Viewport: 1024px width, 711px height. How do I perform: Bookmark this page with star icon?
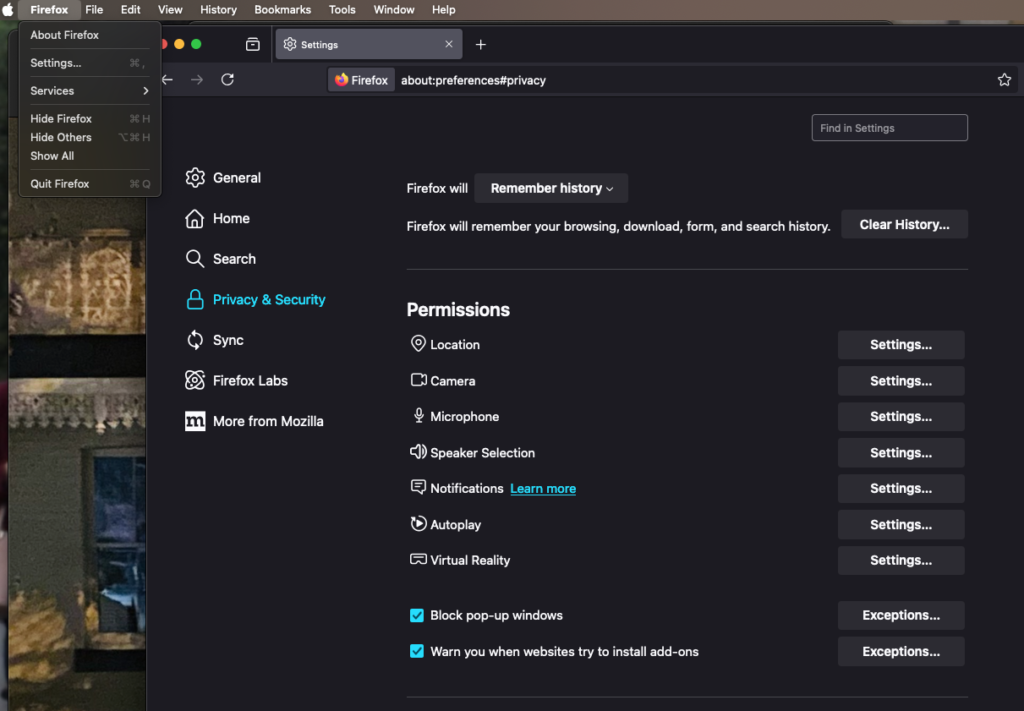coord(1004,80)
